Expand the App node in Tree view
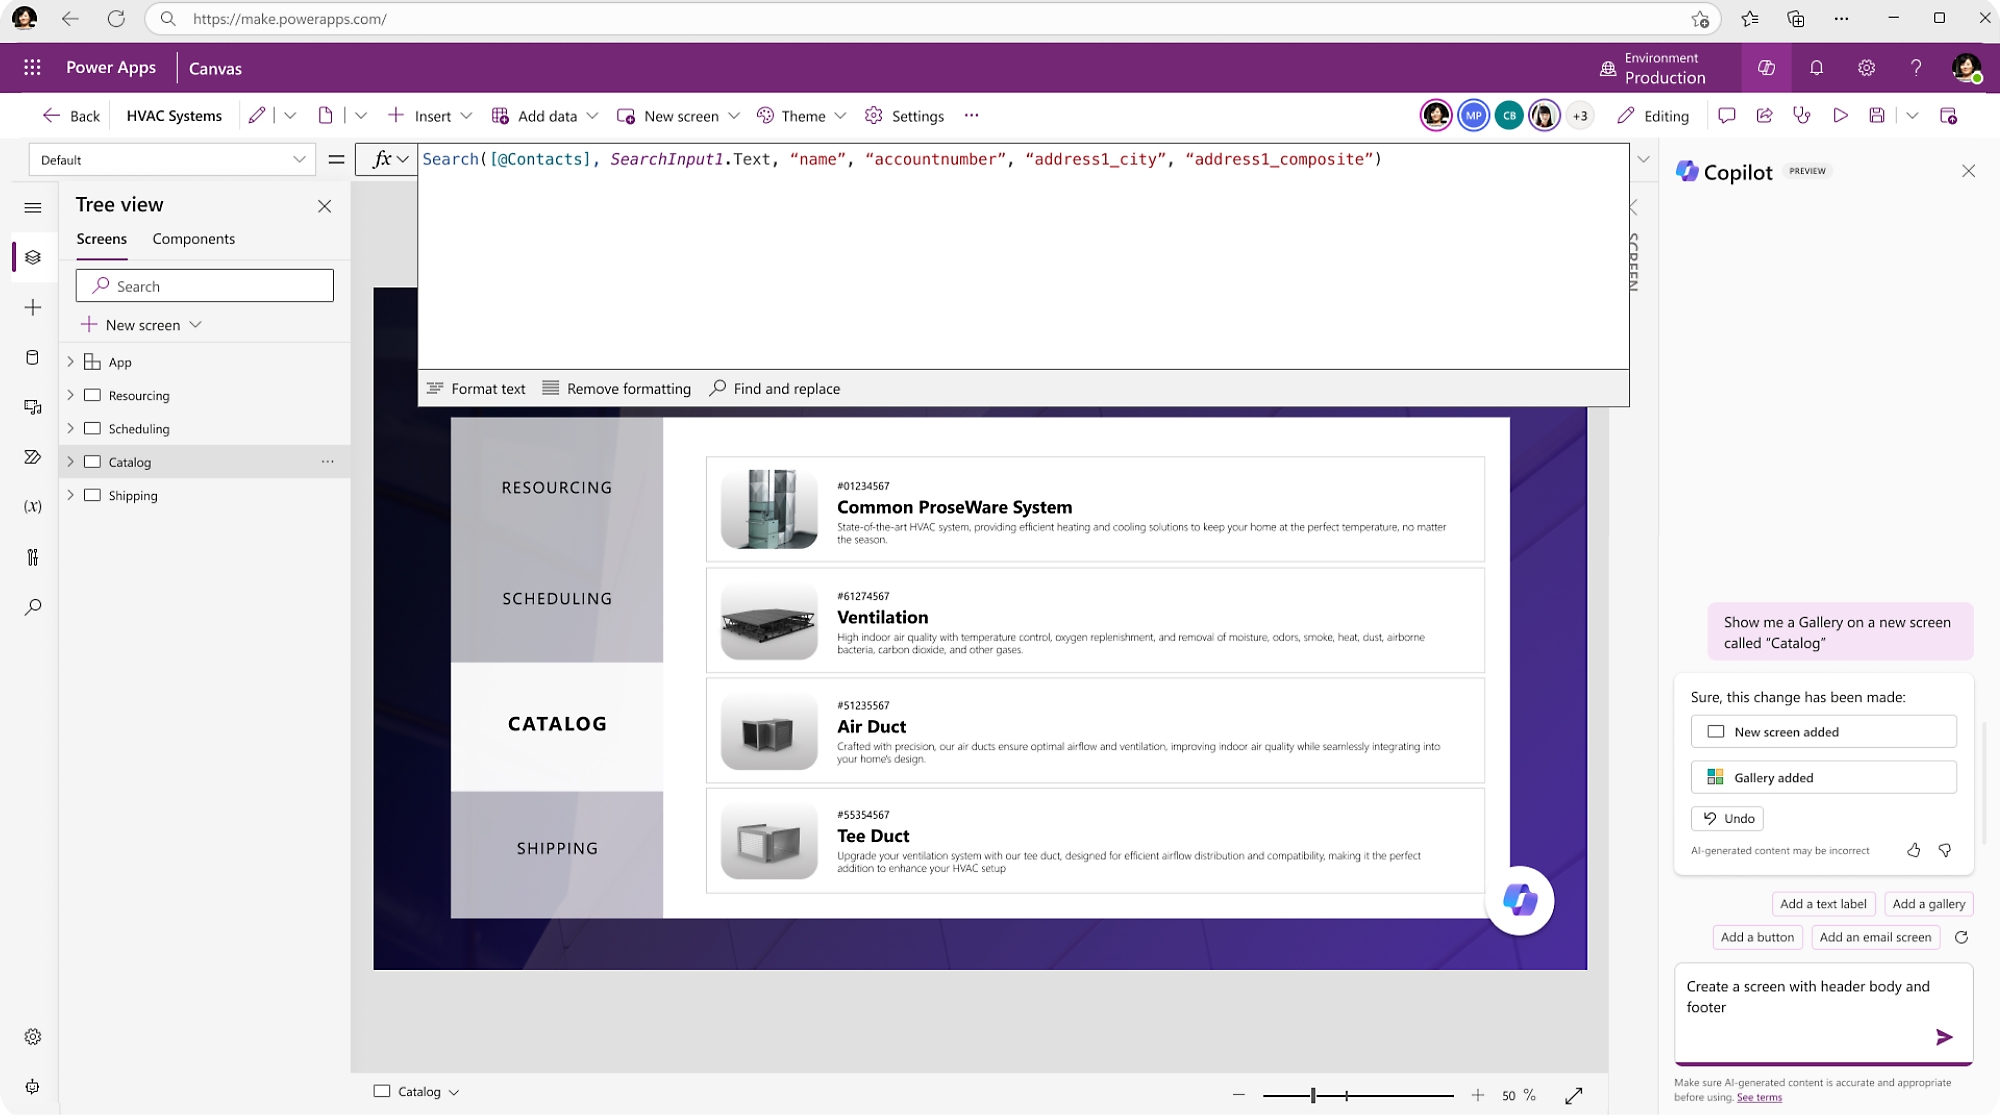Image resolution: width=2000 pixels, height=1115 pixels. (70, 361)
